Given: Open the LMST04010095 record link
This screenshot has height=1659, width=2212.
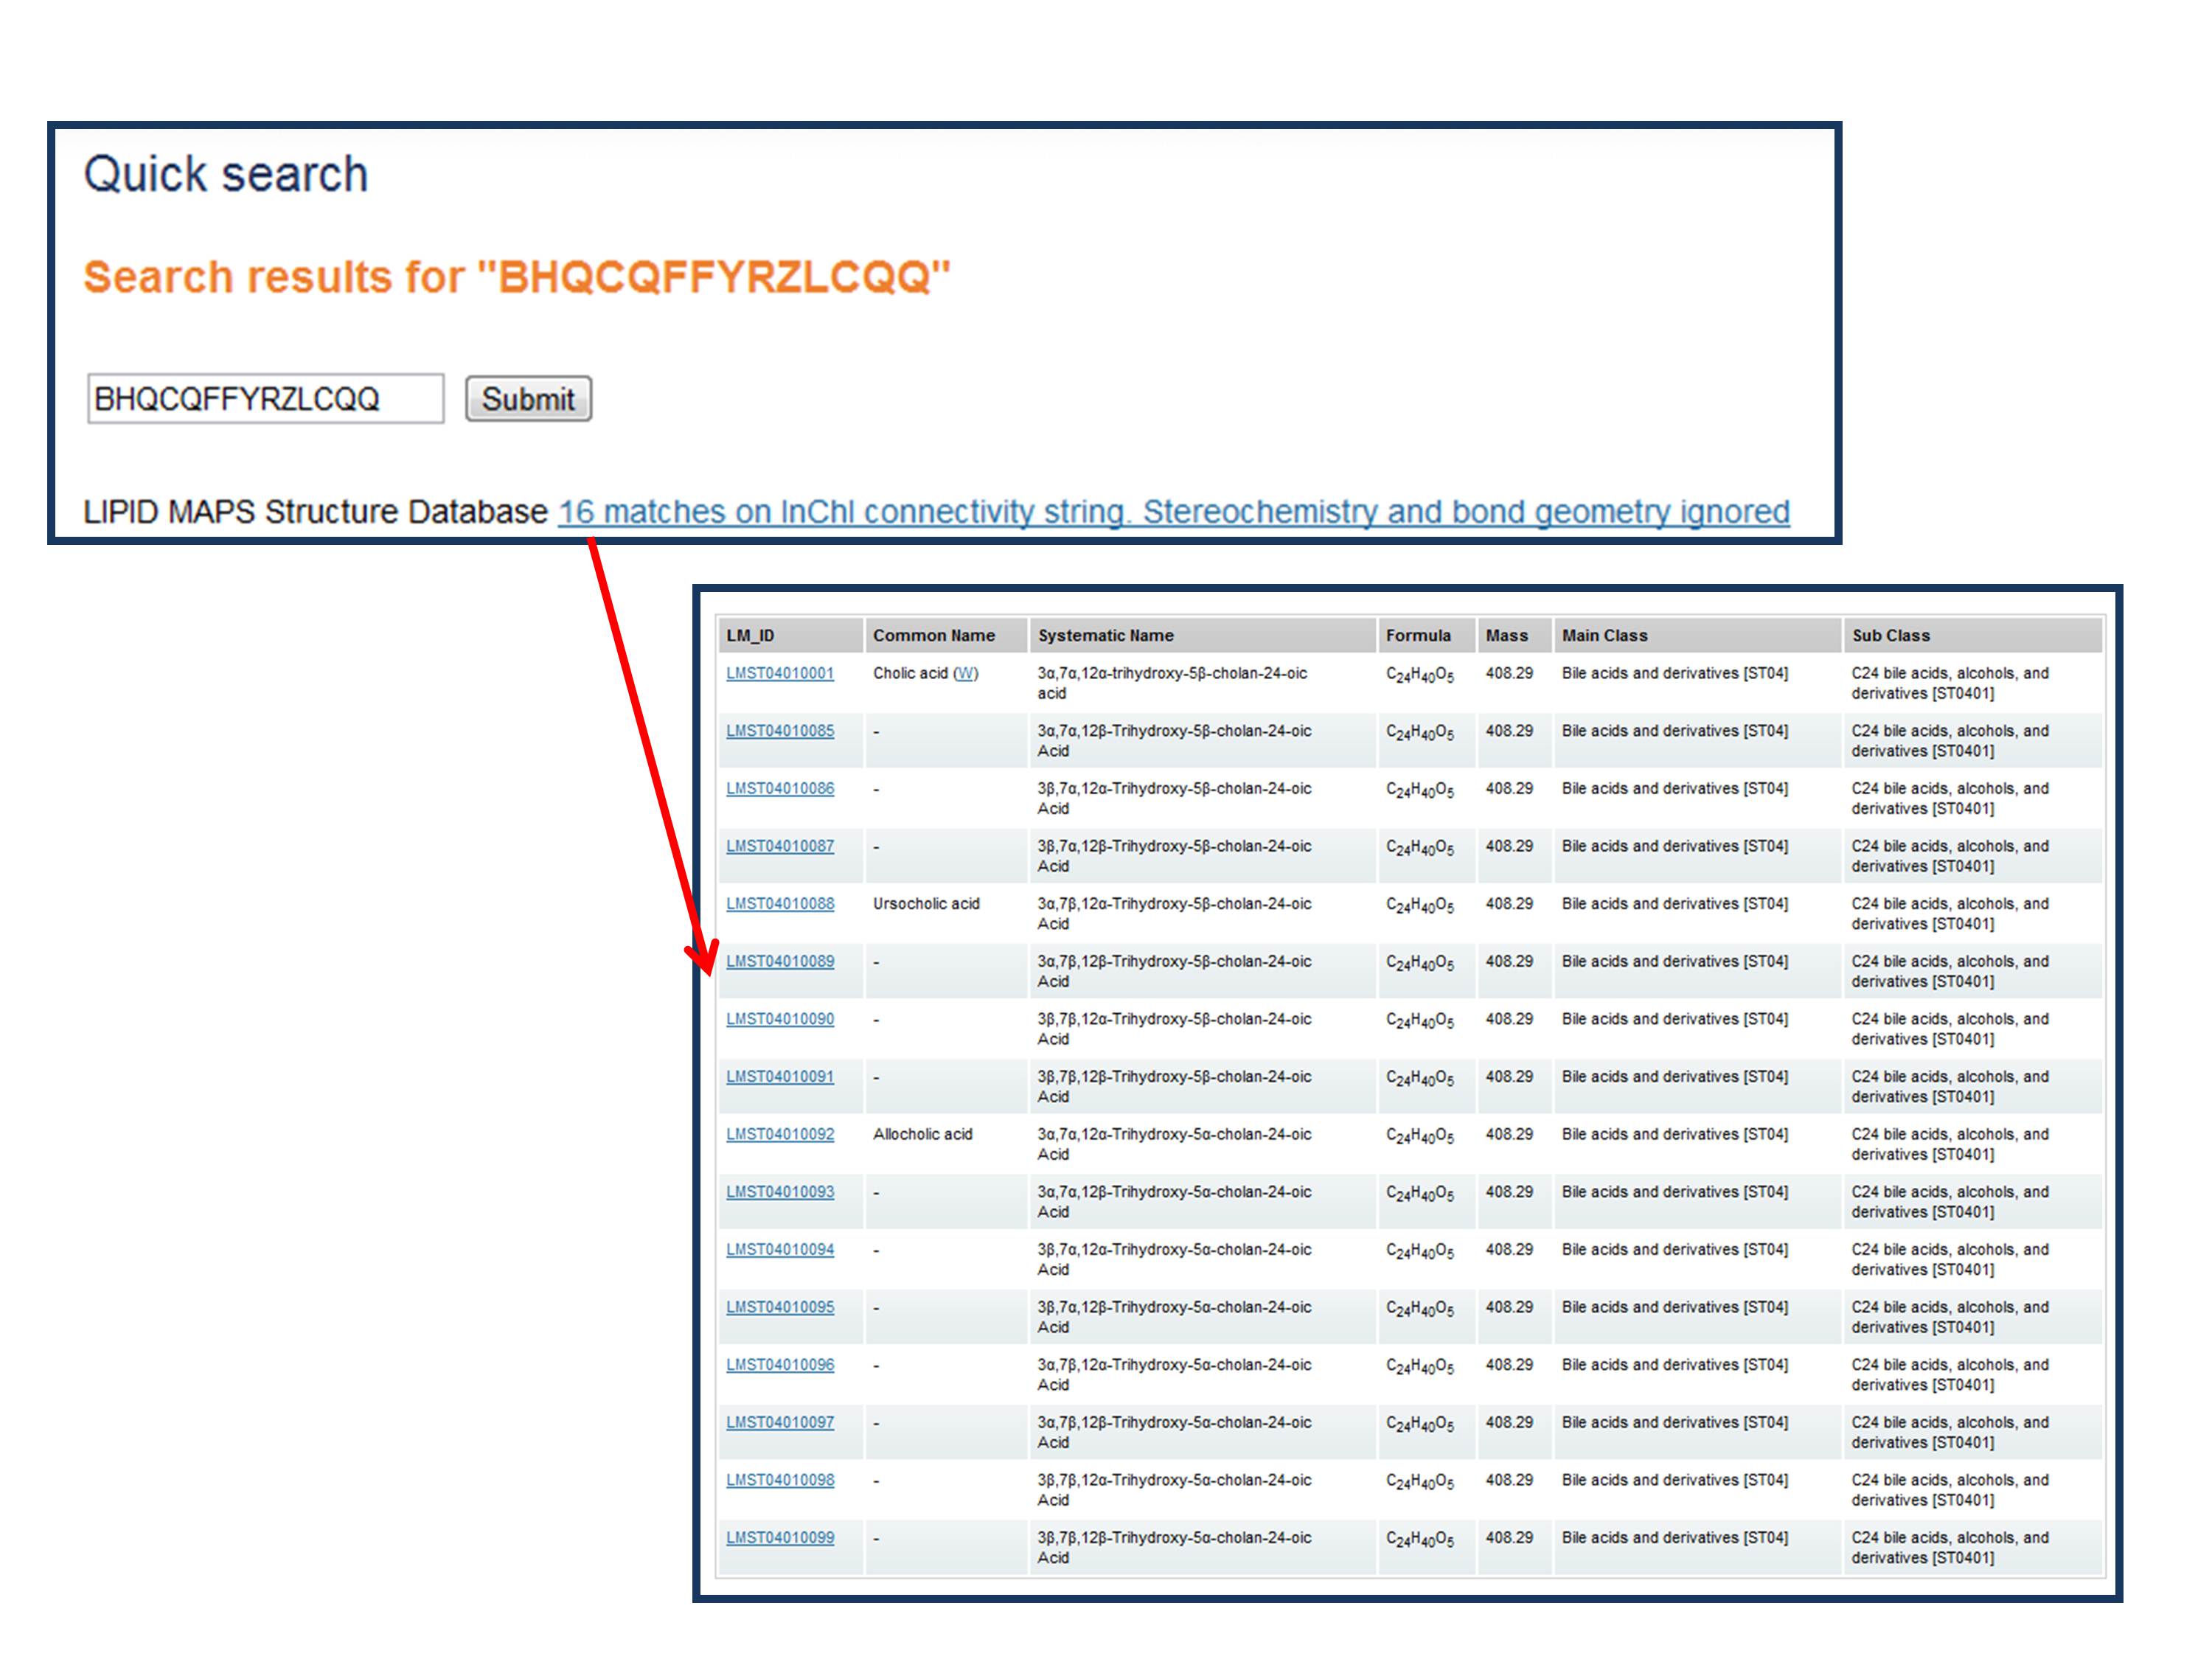Looking at the screenshot, I should pos(779,1307).
